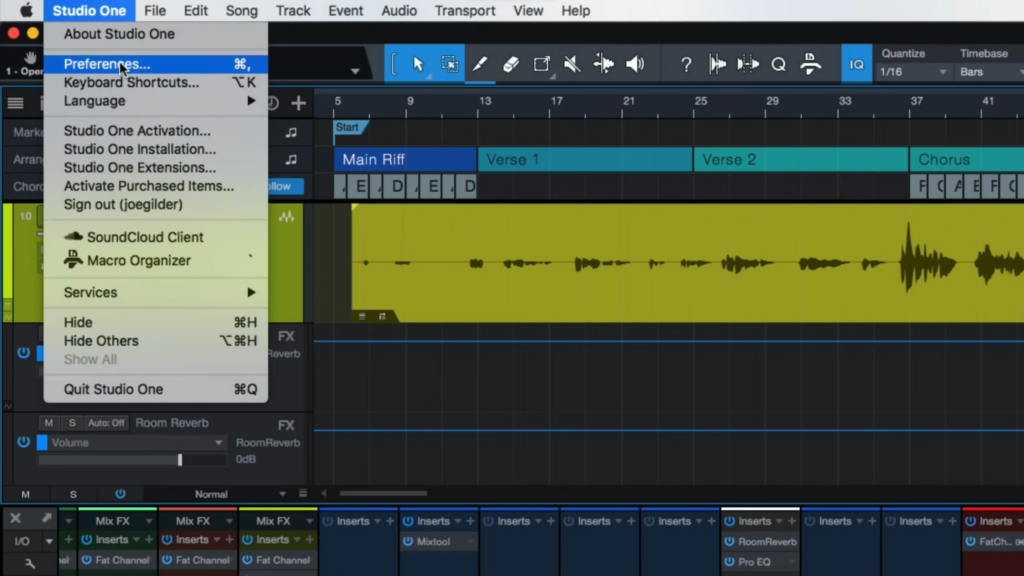
Task: Detach the mixer with the arrow icon
Action: point(46,519)
